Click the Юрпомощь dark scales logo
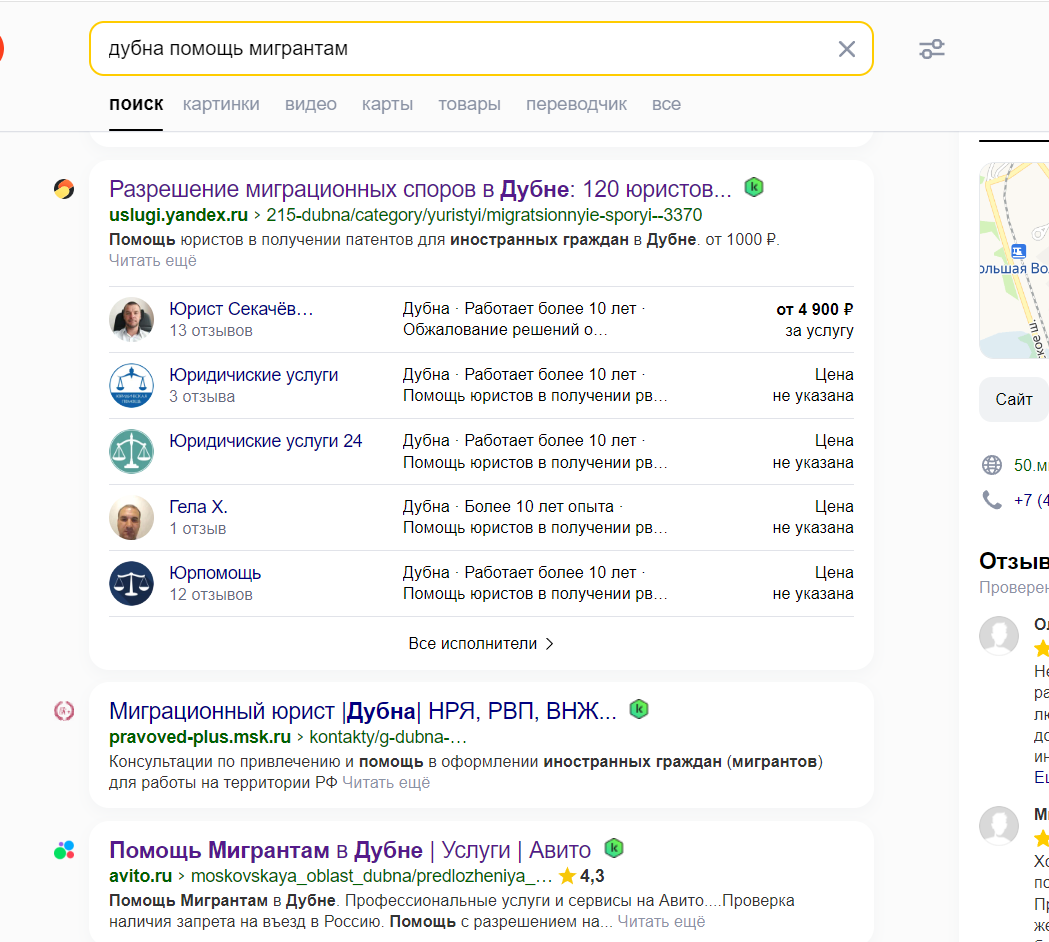The height and width of the screenshot is (942, 1049). tap(131, 583)
